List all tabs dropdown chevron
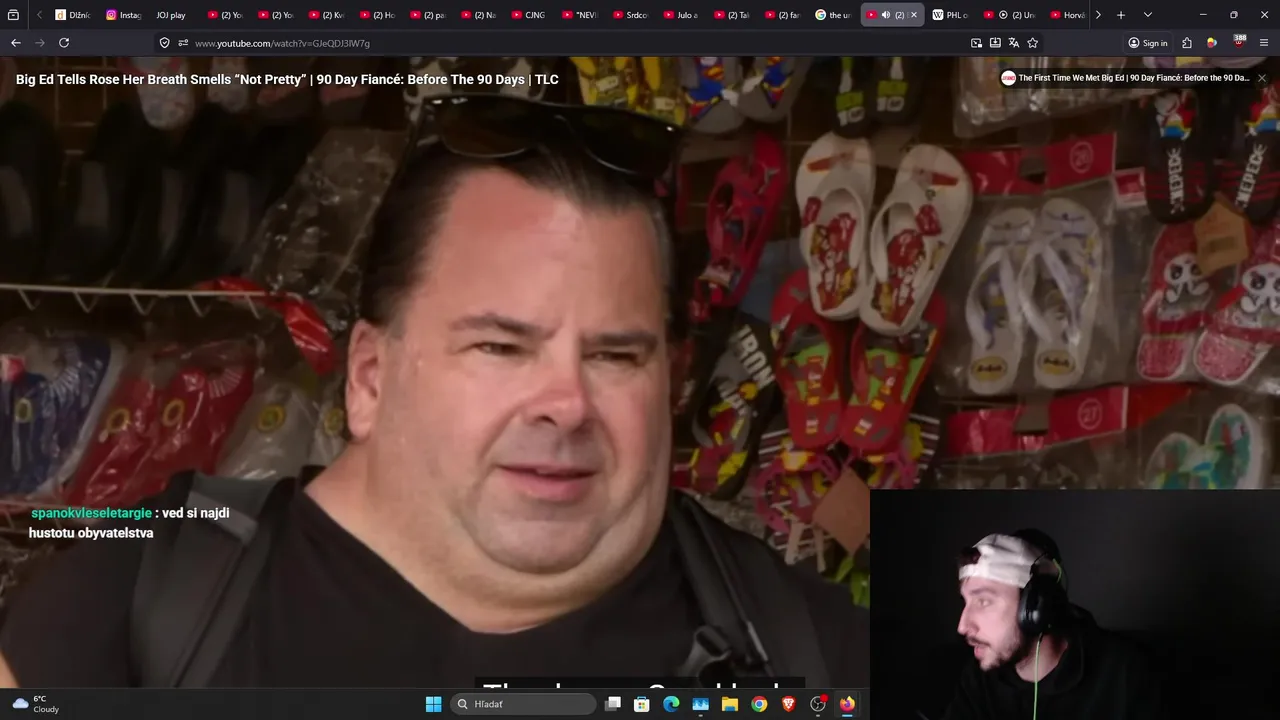 1147,15
